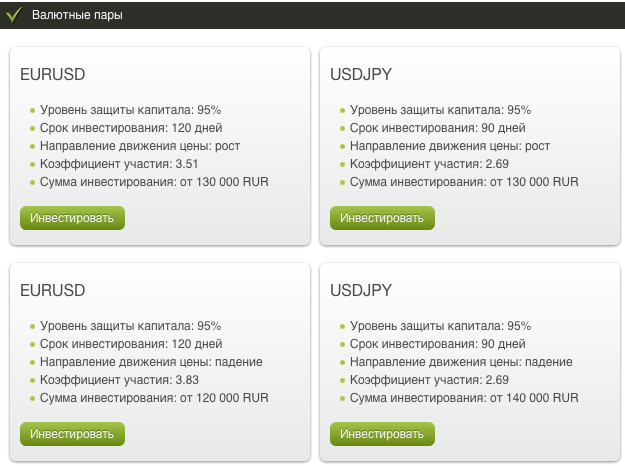Click направление падение line in bottom USDJPY card
This screenshot has height=466, width=625.
point(461,362)
